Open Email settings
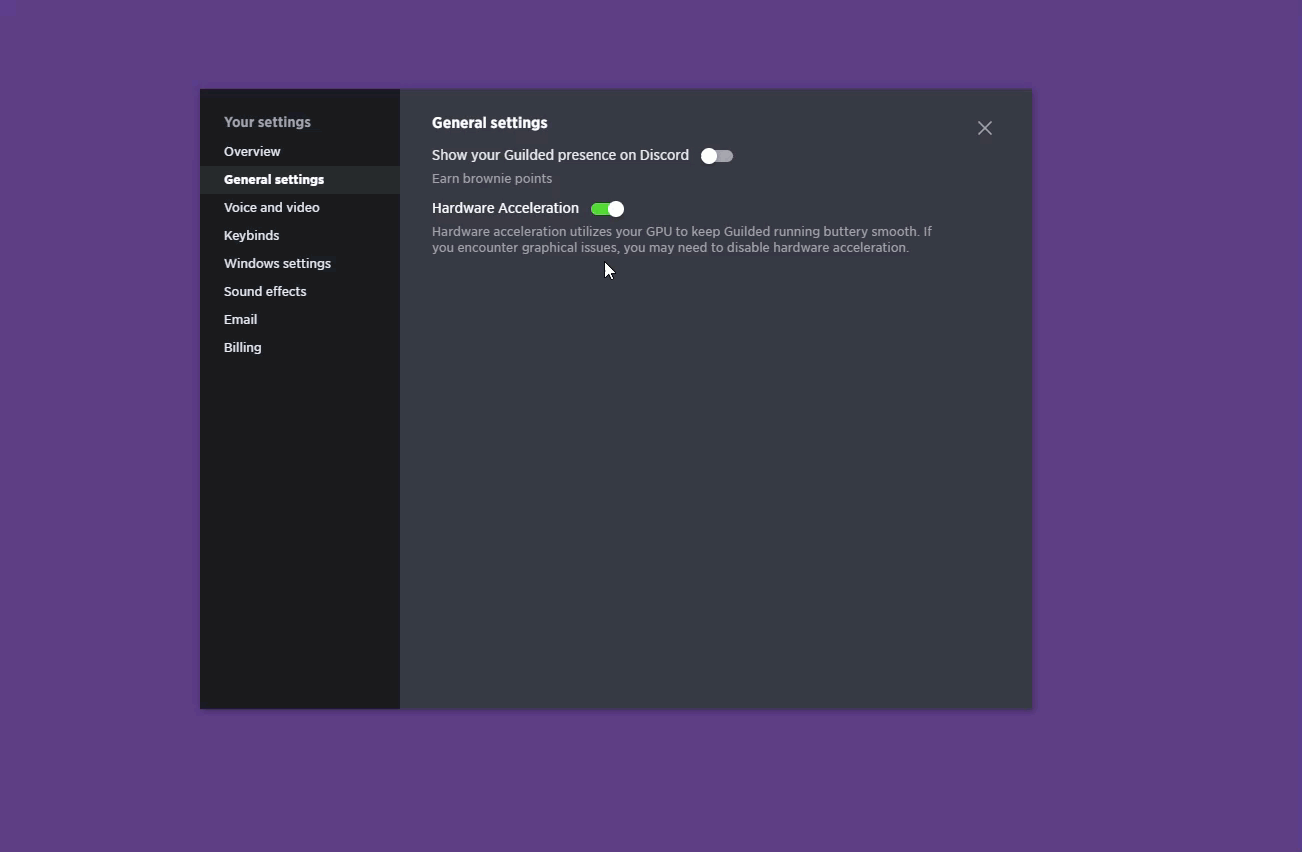1302x852 pixels. tap(300, 320)
